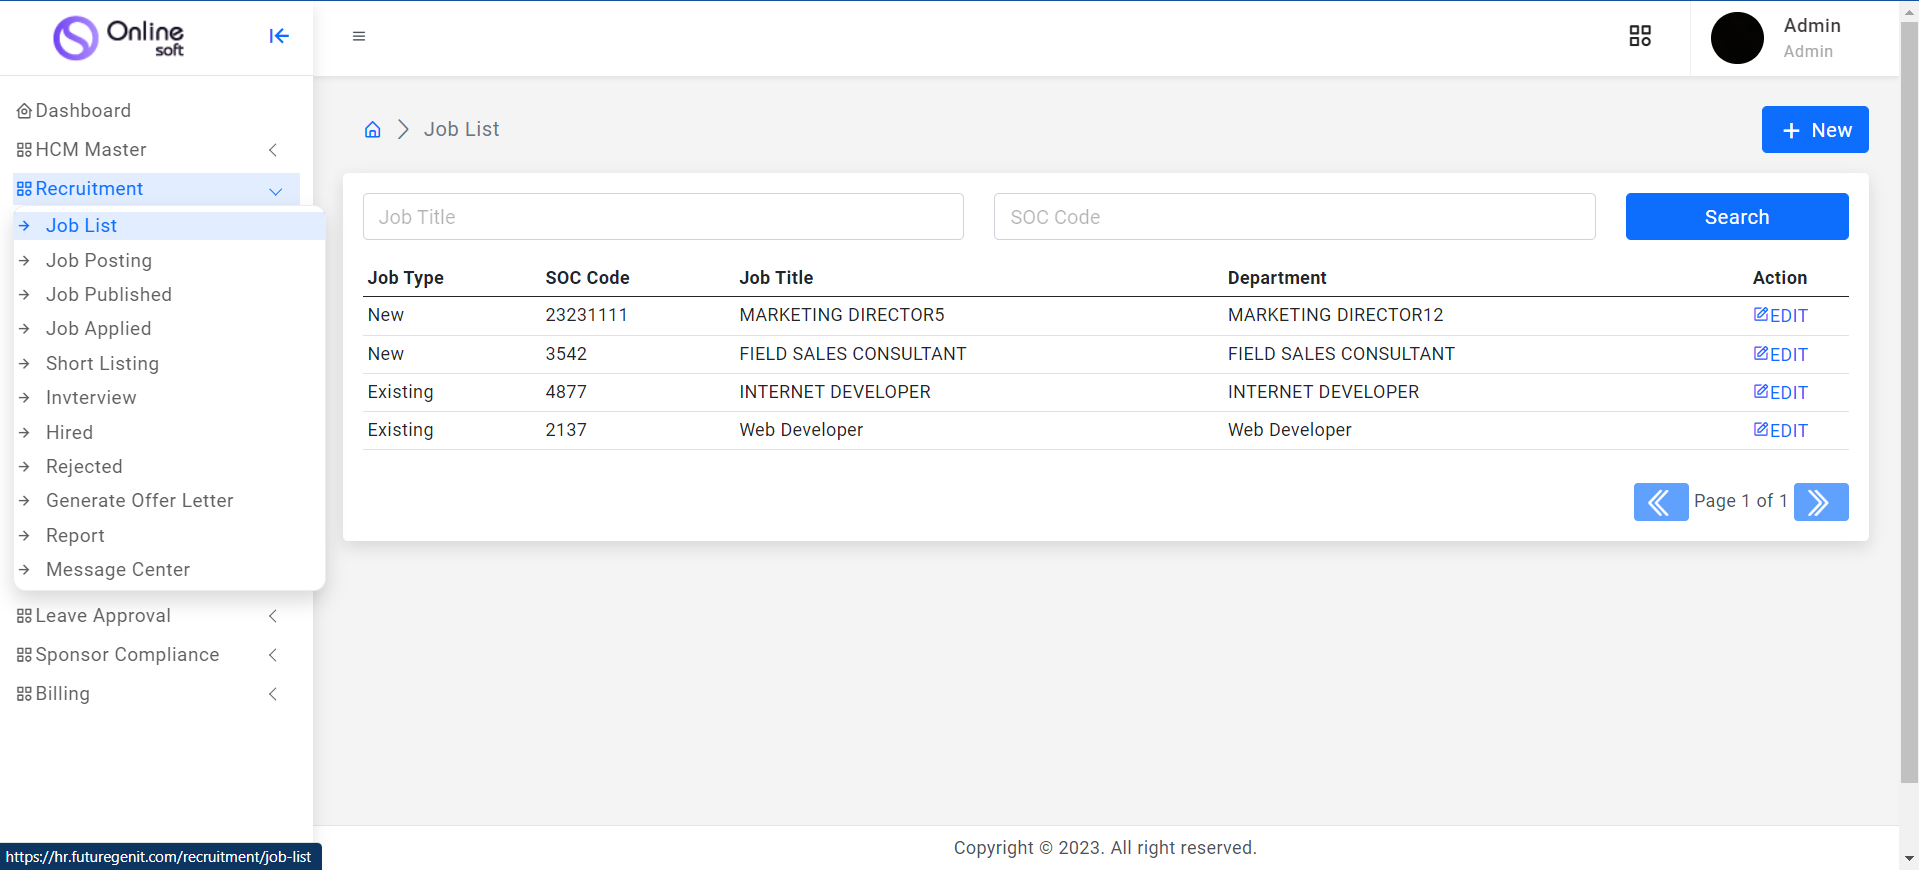Open the Online Soft logo
The width and height of the screenshot is (1919, 870).
119,38
